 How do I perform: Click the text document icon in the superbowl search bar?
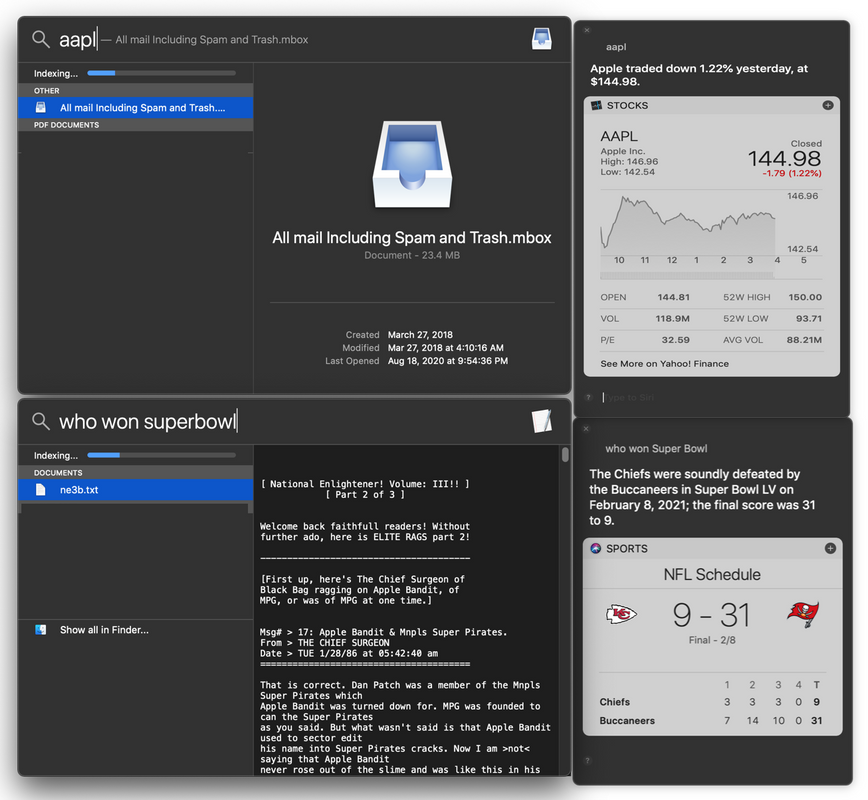point(542,421)
